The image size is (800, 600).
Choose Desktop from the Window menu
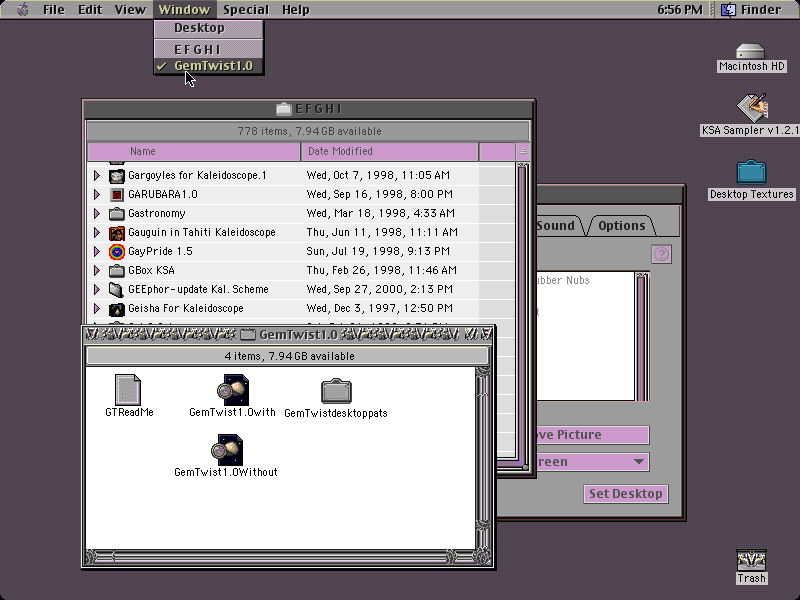tap(209, 28)
